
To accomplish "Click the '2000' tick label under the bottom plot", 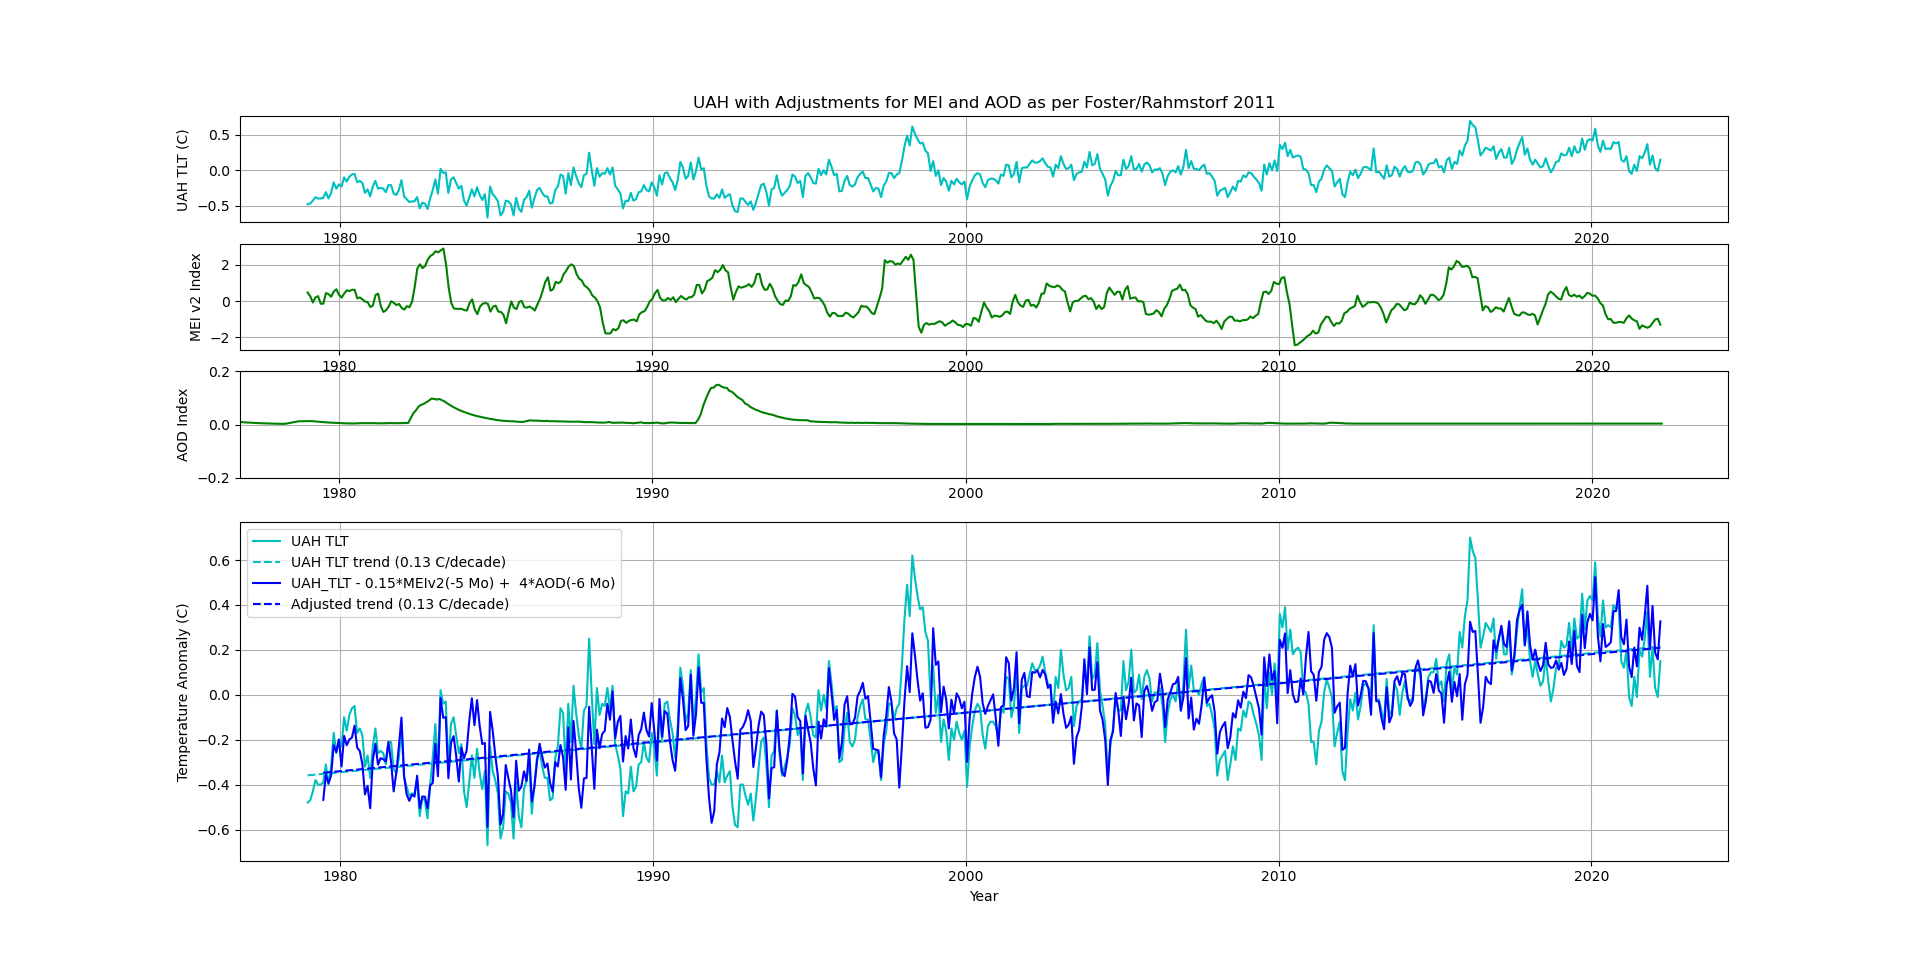I will click(x=965, y=876).
